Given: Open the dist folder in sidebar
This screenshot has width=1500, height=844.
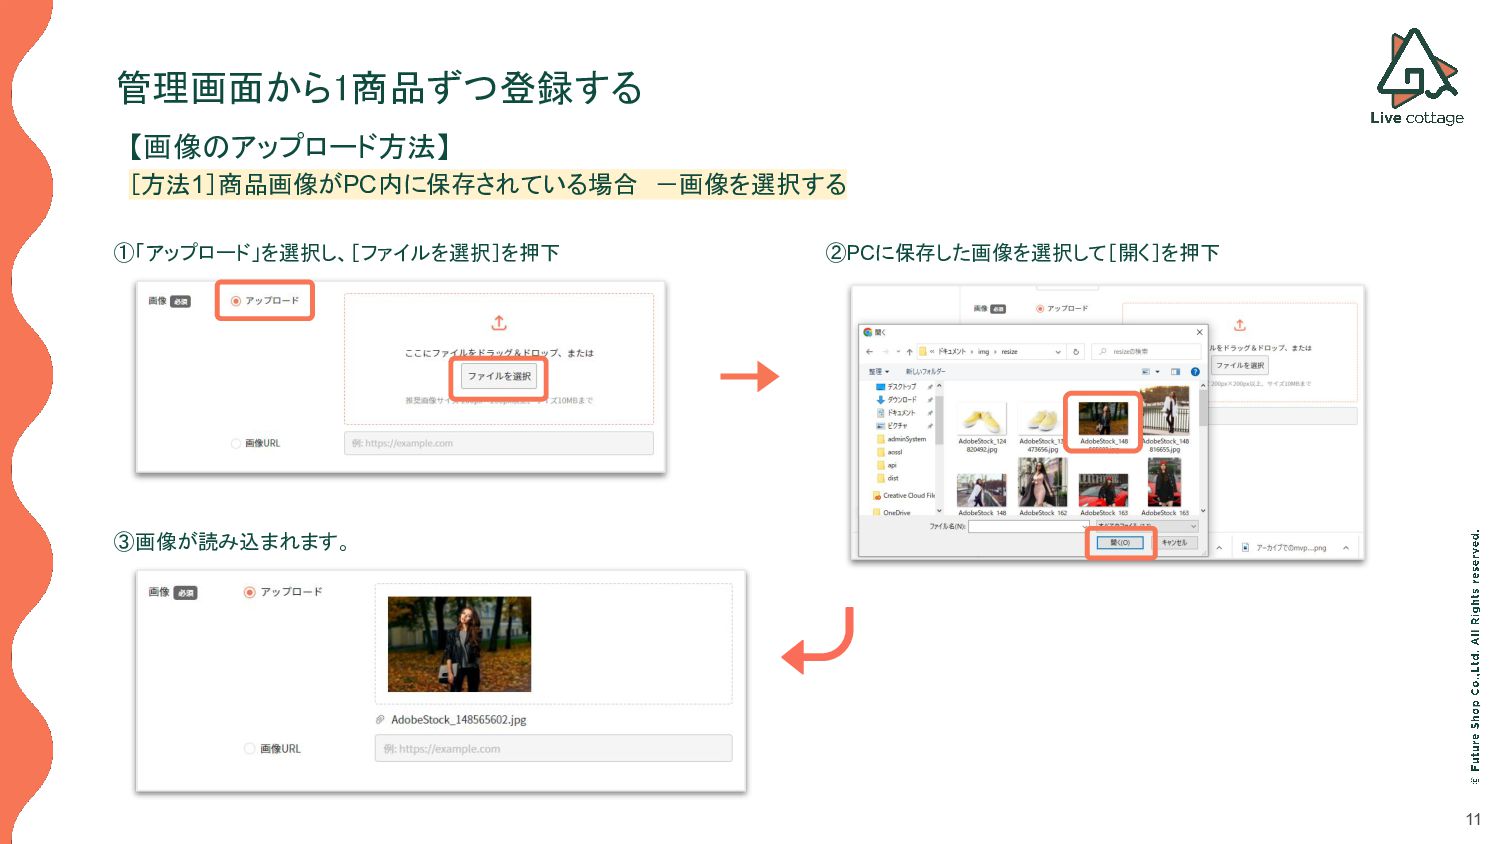Looking at the screenshot, I should pos(888,478).
